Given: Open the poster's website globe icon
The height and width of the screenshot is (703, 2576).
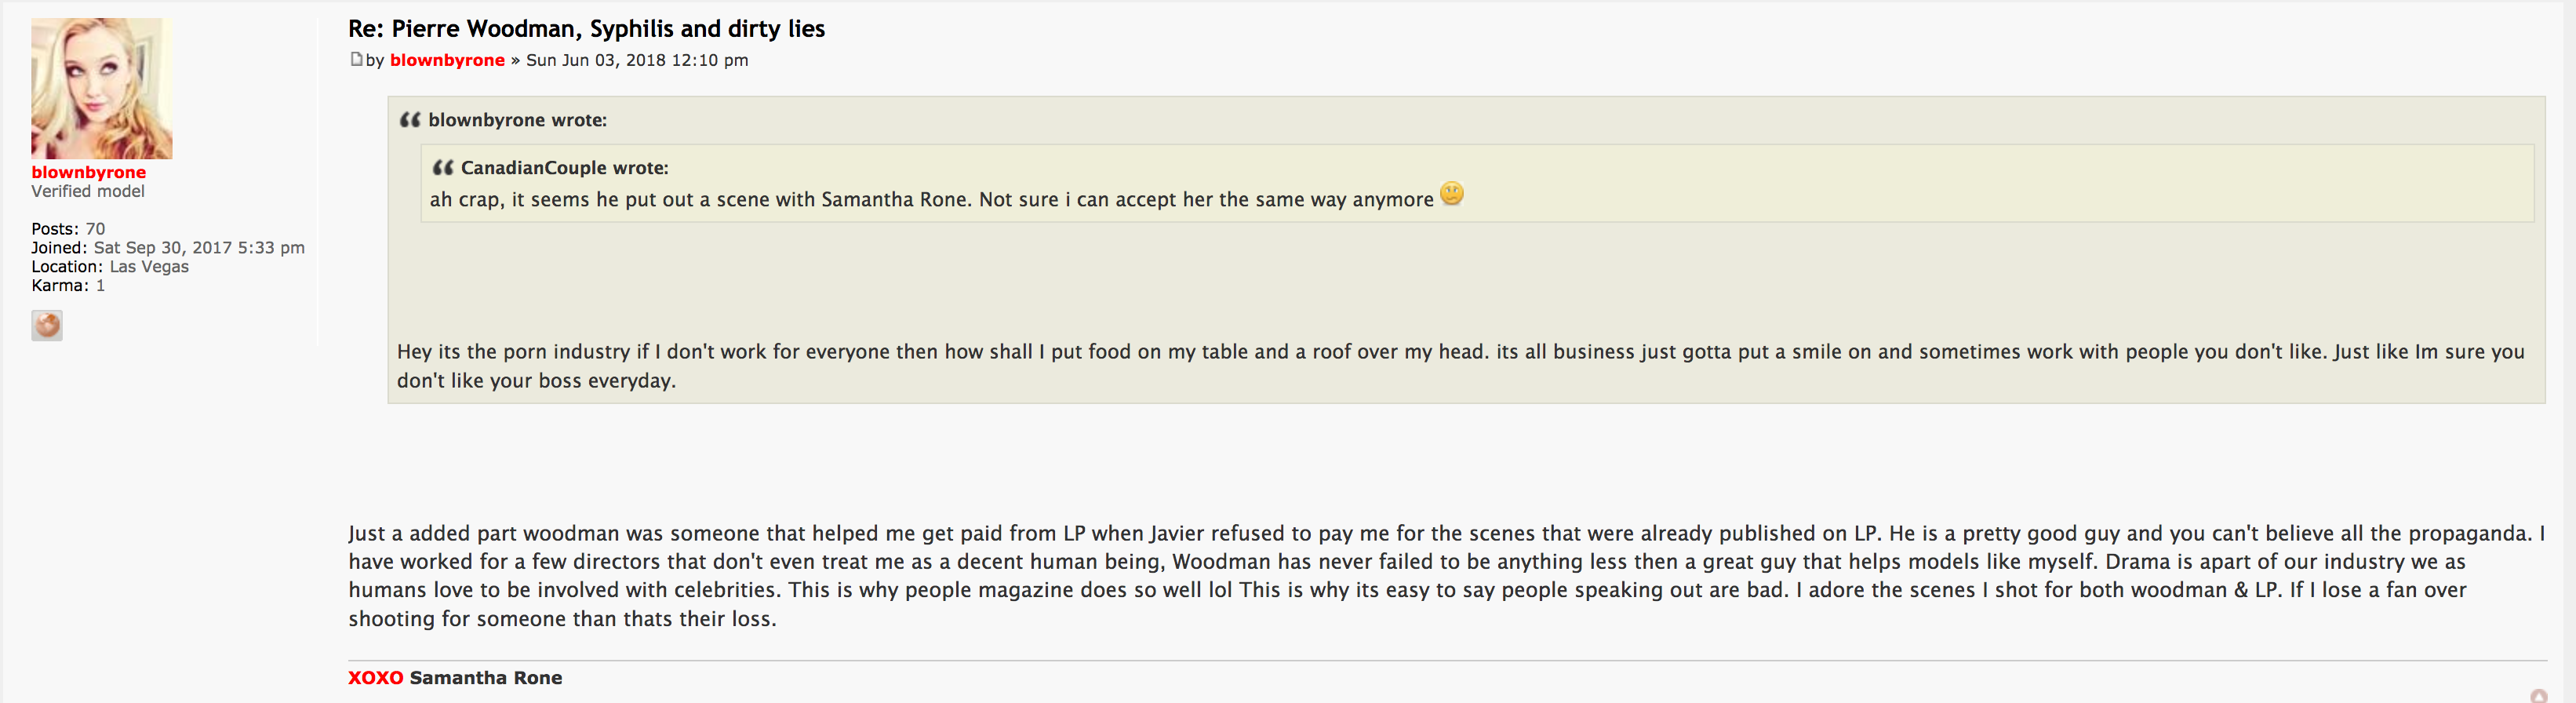Looking at the screenshot, I should click(x=47, y=325).
